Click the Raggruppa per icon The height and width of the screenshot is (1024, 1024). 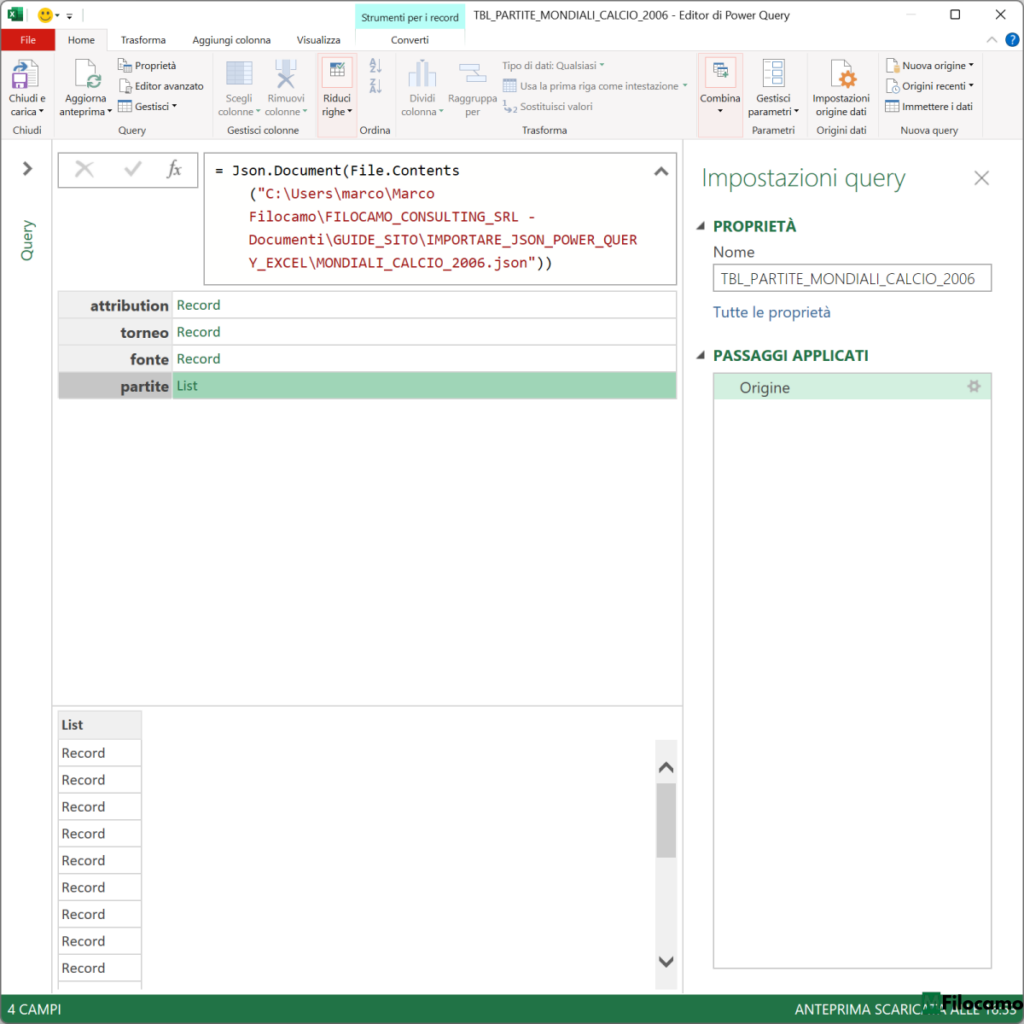pos(472,74)
